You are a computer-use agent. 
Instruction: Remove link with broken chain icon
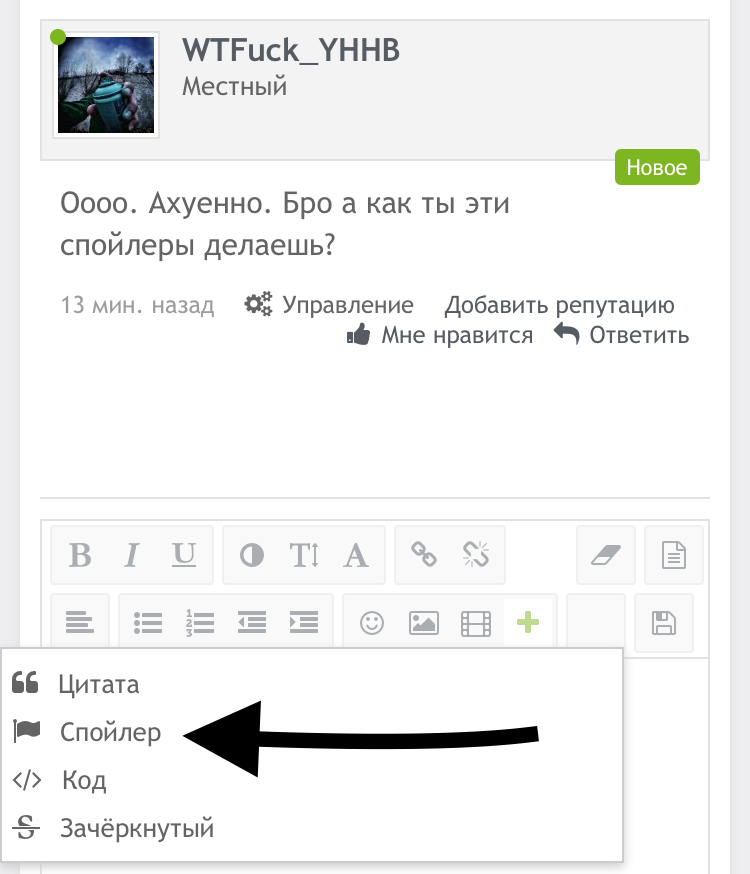(x=476, y=555)
